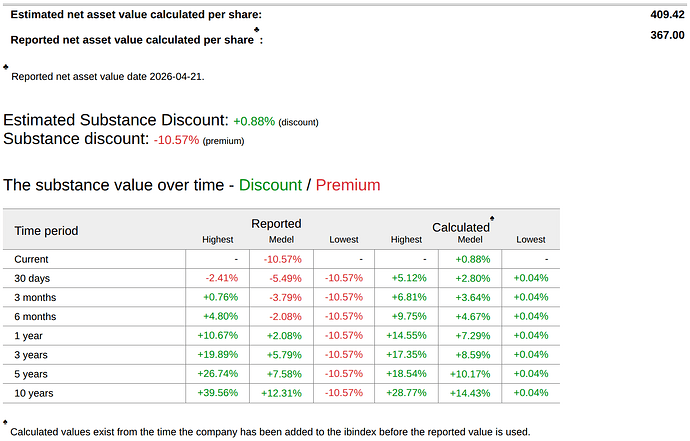The image size is (690, 441).
Task: Click the Time period column header
Action: (46, 231)
